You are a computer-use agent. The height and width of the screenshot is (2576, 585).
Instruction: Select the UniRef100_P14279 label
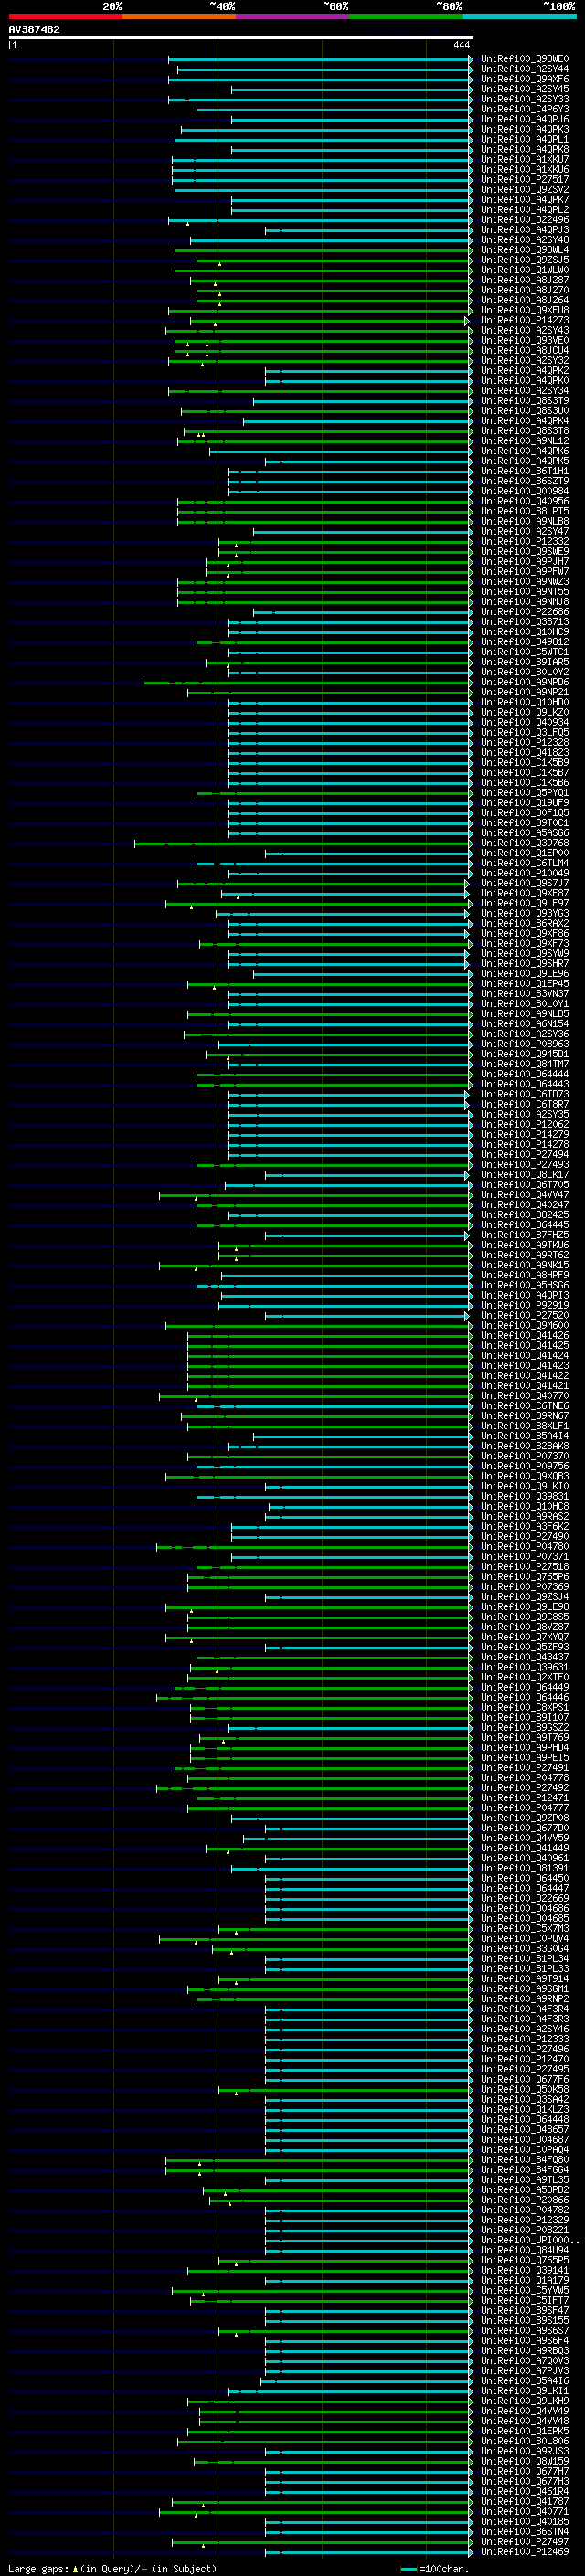point(524,1134)
